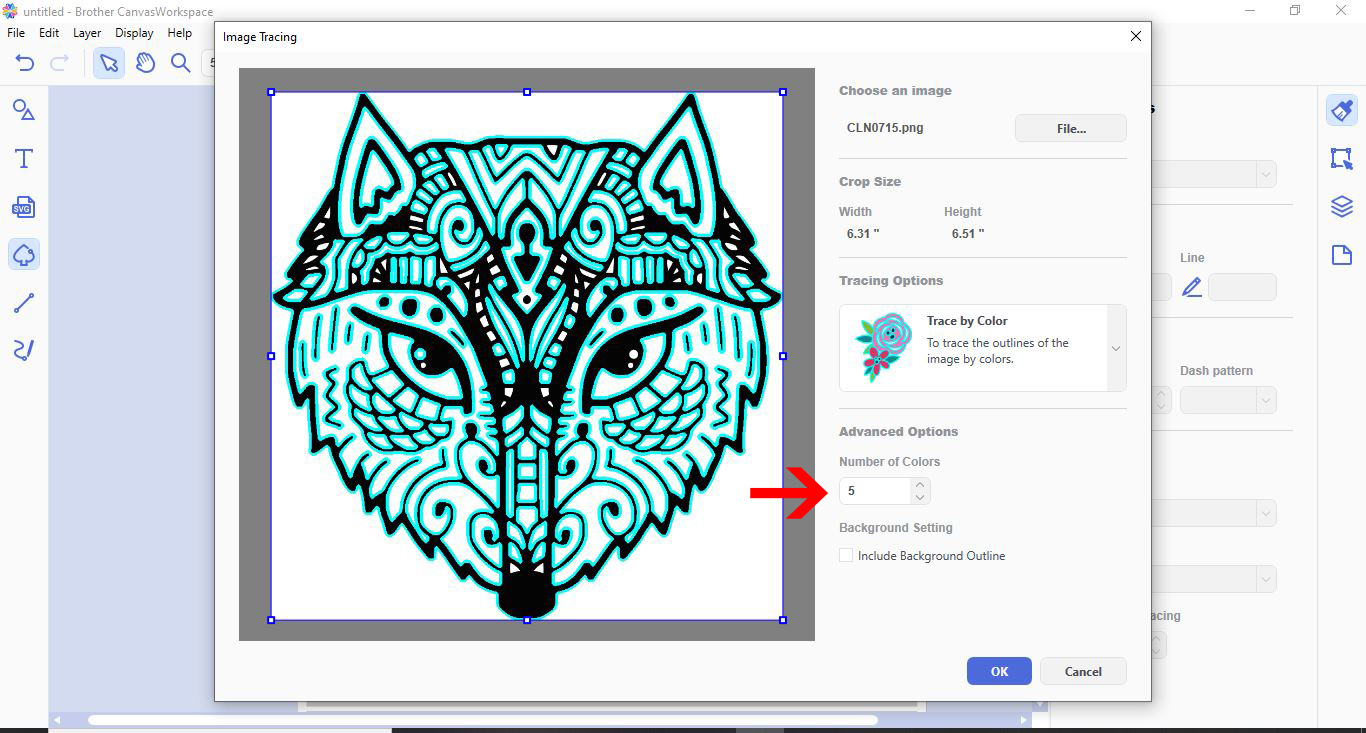This screenshot has height=733, width=1366.
Task: Open the Edit menu
Action: (49, 33)
